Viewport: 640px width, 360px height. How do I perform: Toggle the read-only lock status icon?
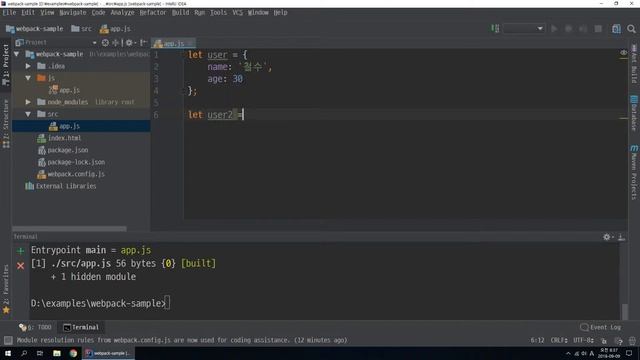click(x=604, y=340)
